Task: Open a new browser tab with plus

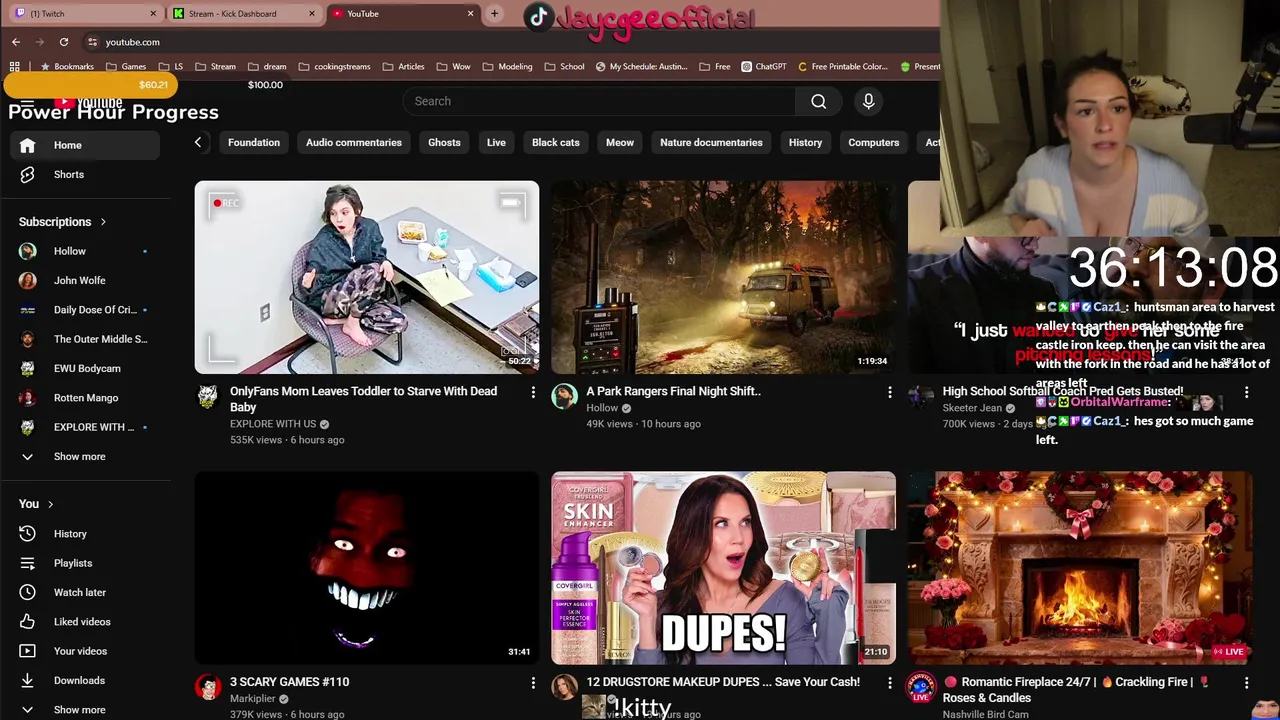Action: (494, 14)
